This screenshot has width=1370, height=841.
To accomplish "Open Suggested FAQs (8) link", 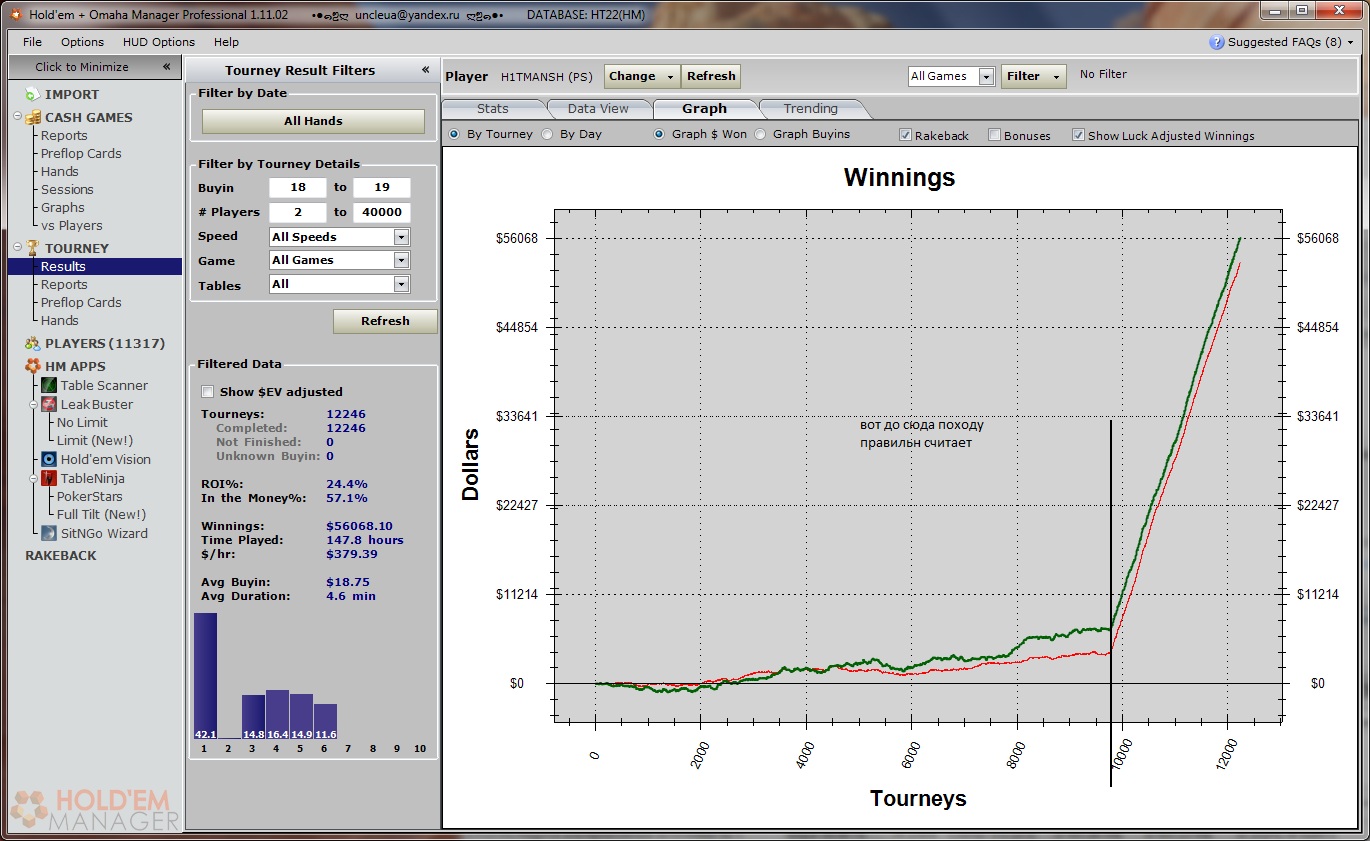I will point(1285,42).
